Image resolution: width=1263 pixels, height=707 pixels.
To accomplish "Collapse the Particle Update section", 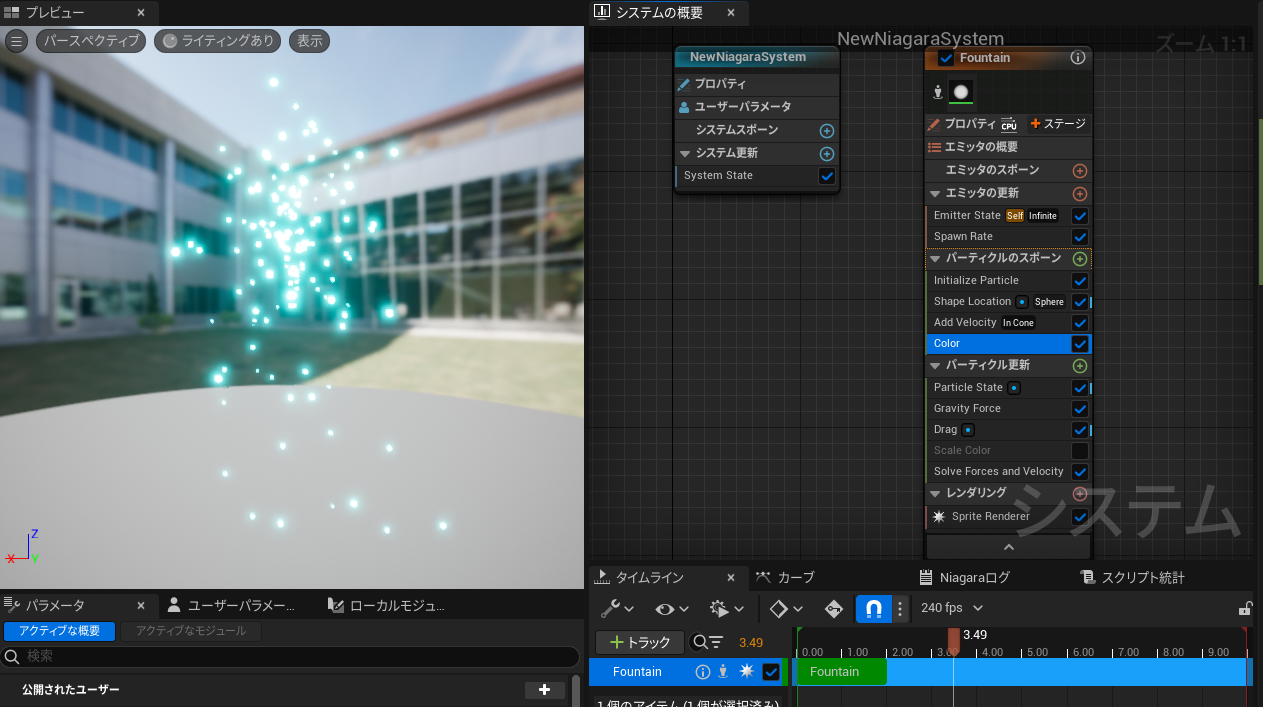I will tap(936, 366).
